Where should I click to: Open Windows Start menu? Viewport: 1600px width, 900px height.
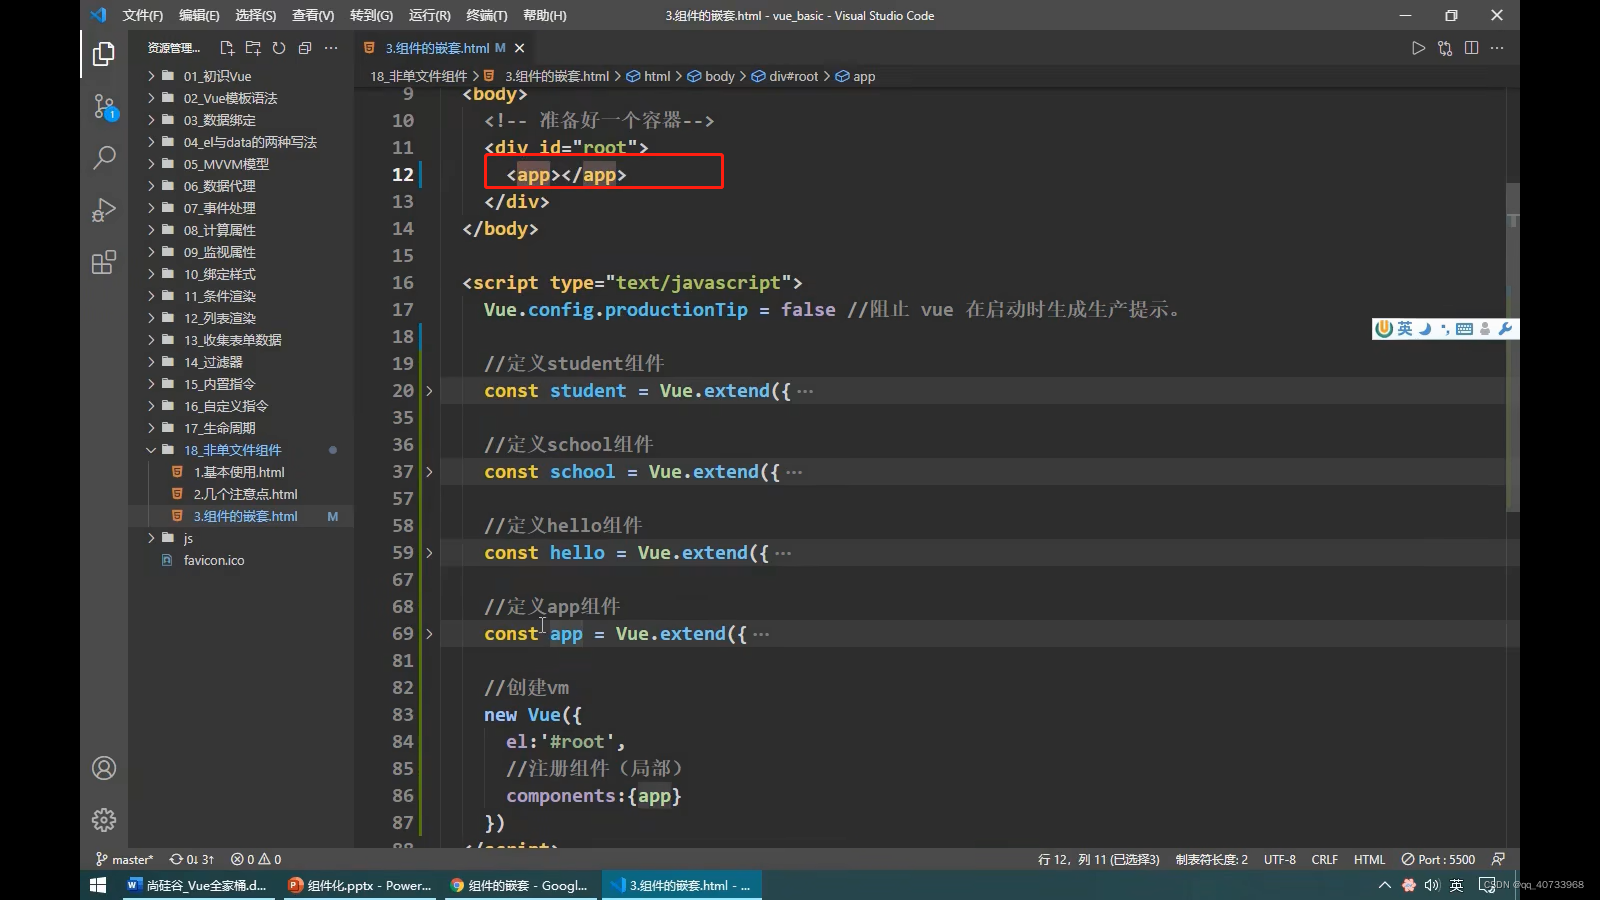click(98, 885)
